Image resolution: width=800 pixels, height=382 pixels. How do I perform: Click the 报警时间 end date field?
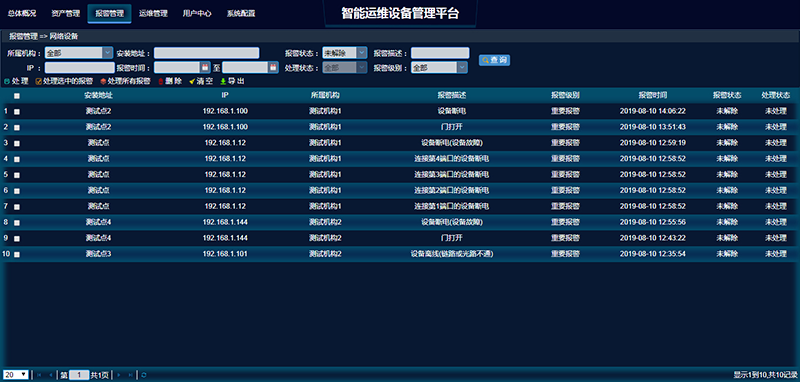coord(245,67)
